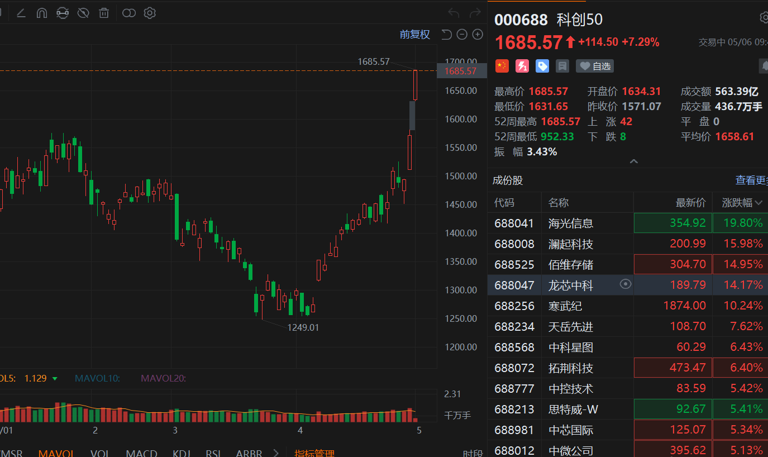Collapse quote details with up chevron
The width and height of the screenshot is (768, 457).
pyautogui.click(x=633, y=162)
